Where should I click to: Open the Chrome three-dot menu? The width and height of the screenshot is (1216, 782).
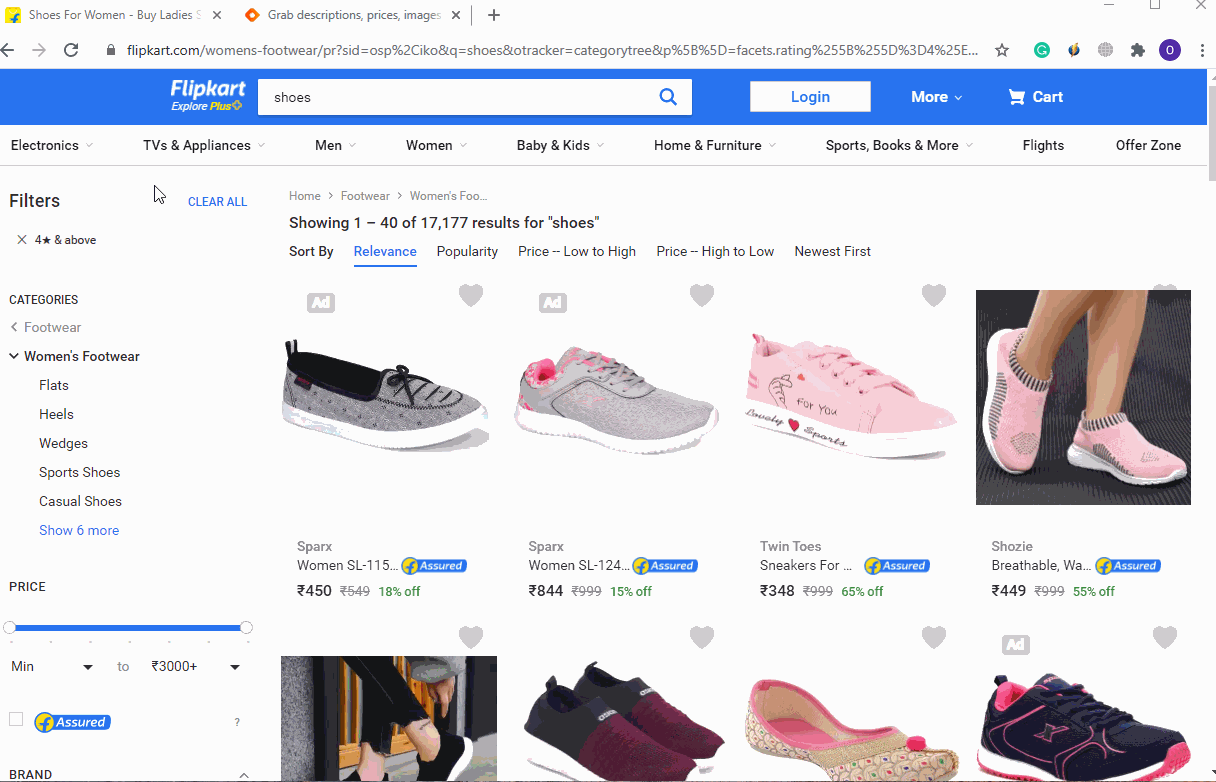point(1201,50)
